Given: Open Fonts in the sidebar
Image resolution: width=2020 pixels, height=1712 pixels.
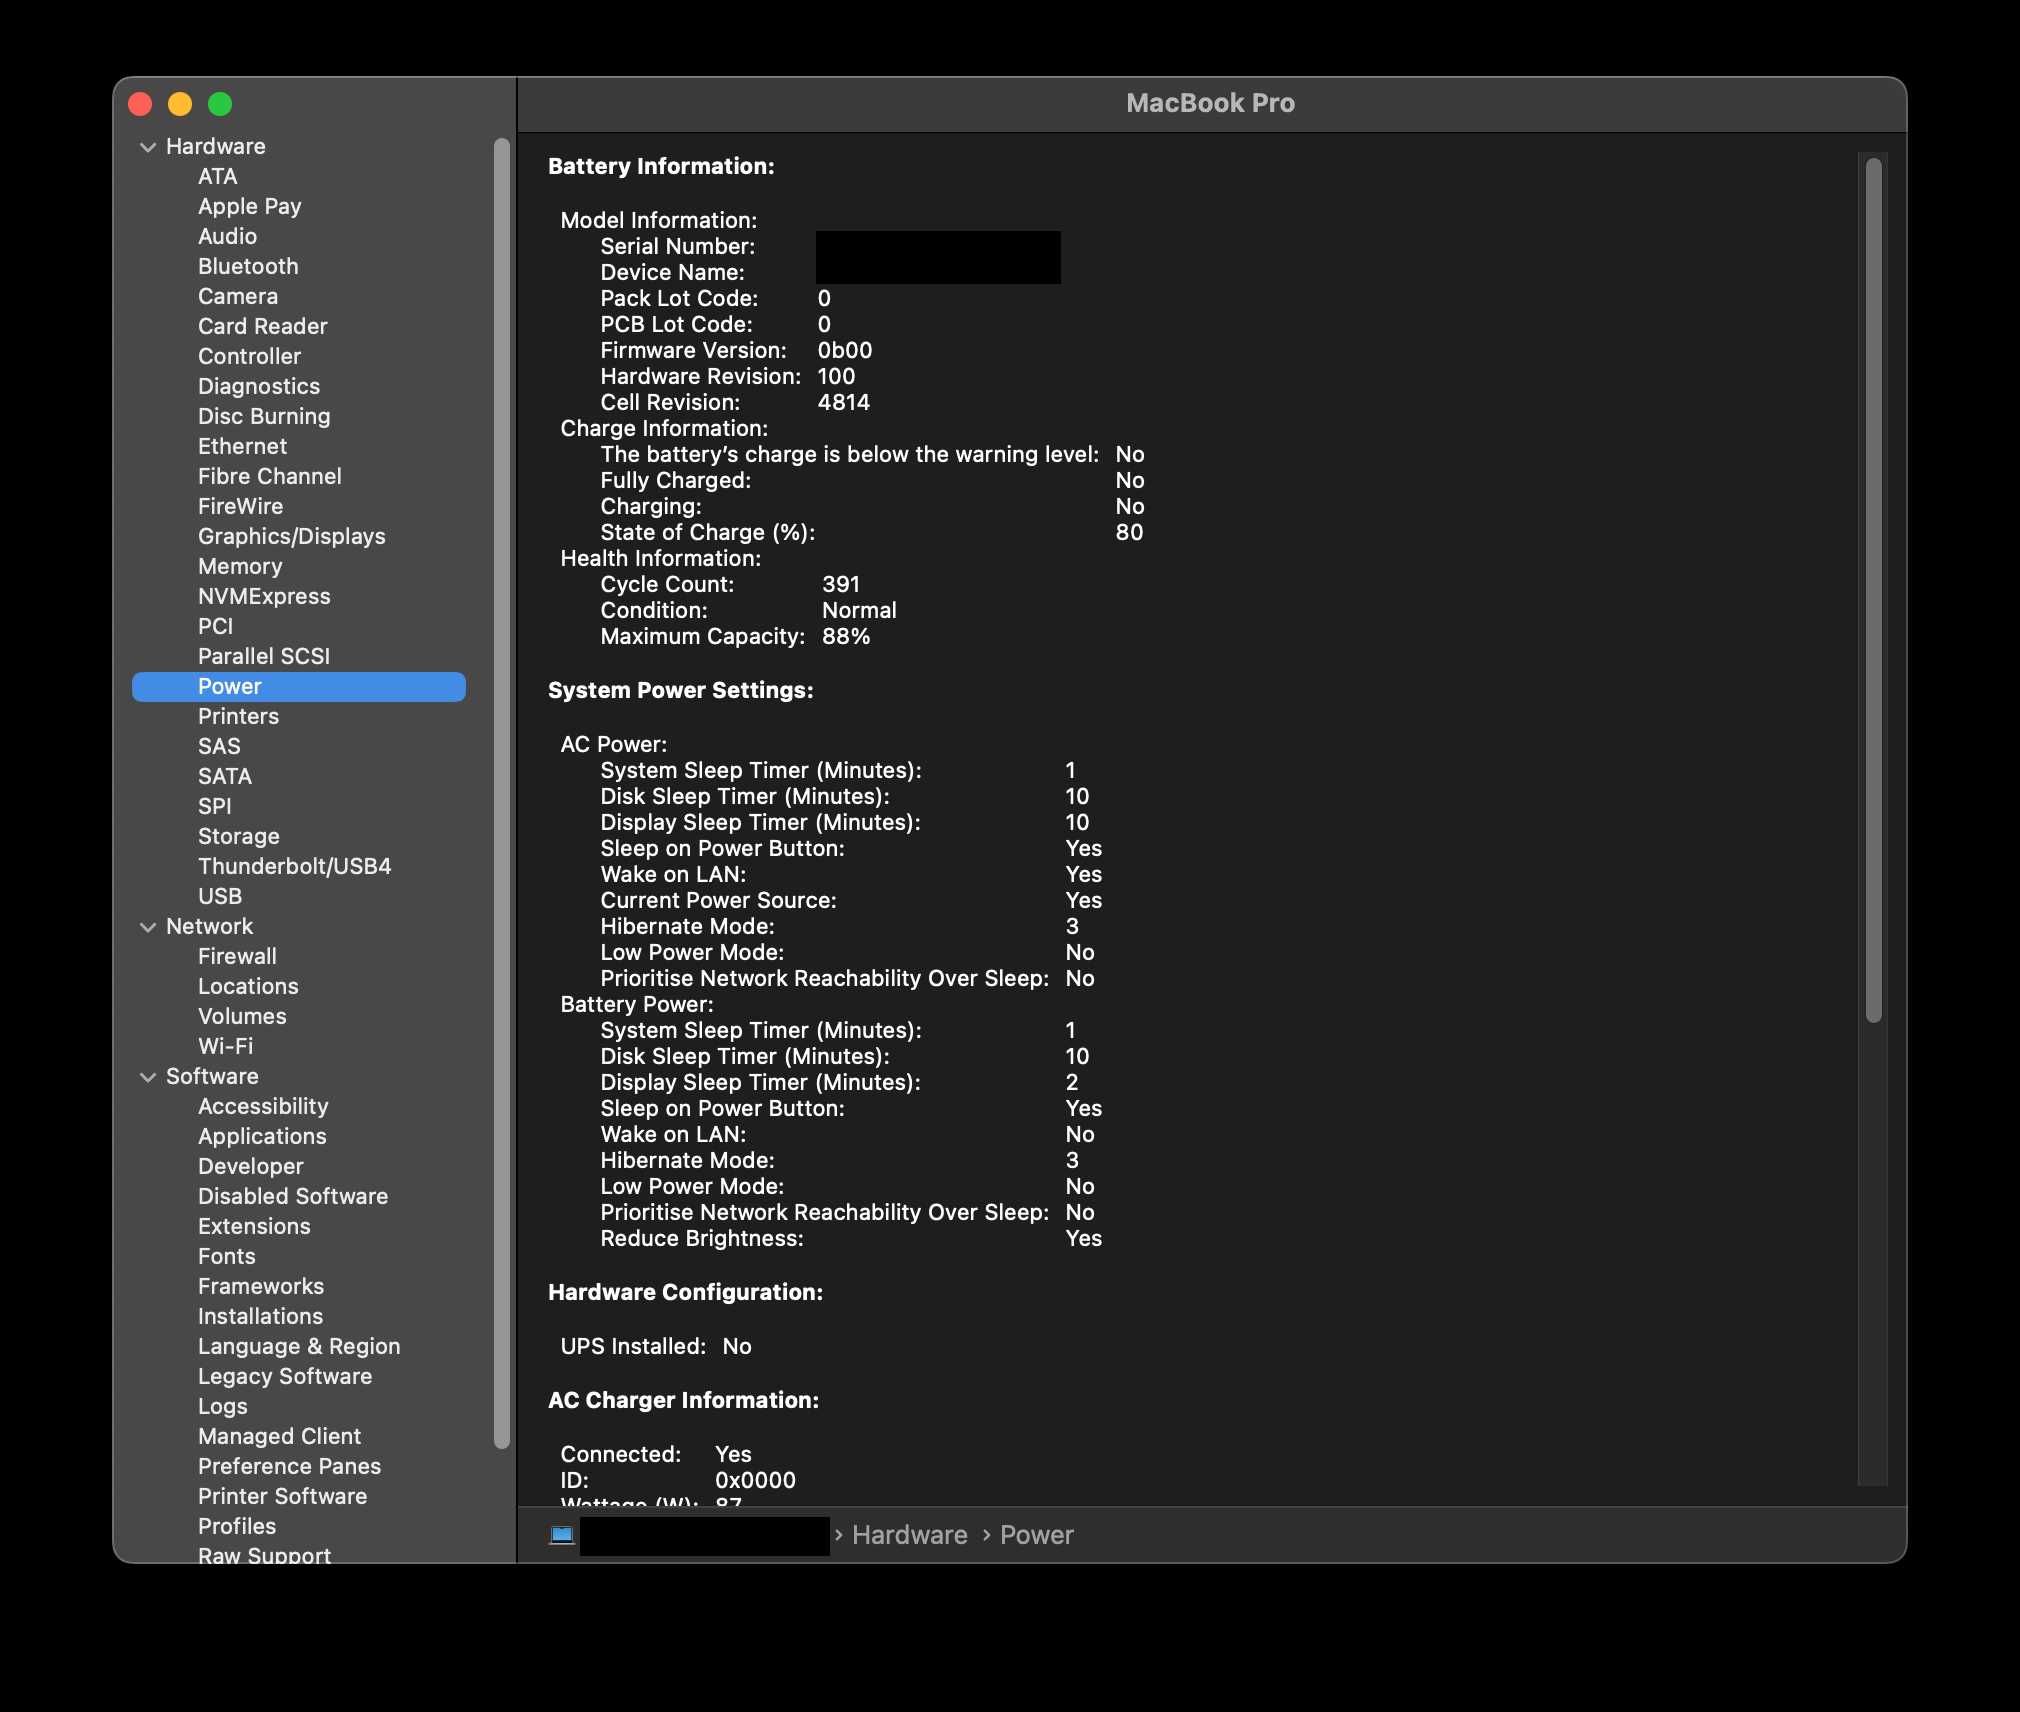Looking at the screenshot, I should (227, 1257).
